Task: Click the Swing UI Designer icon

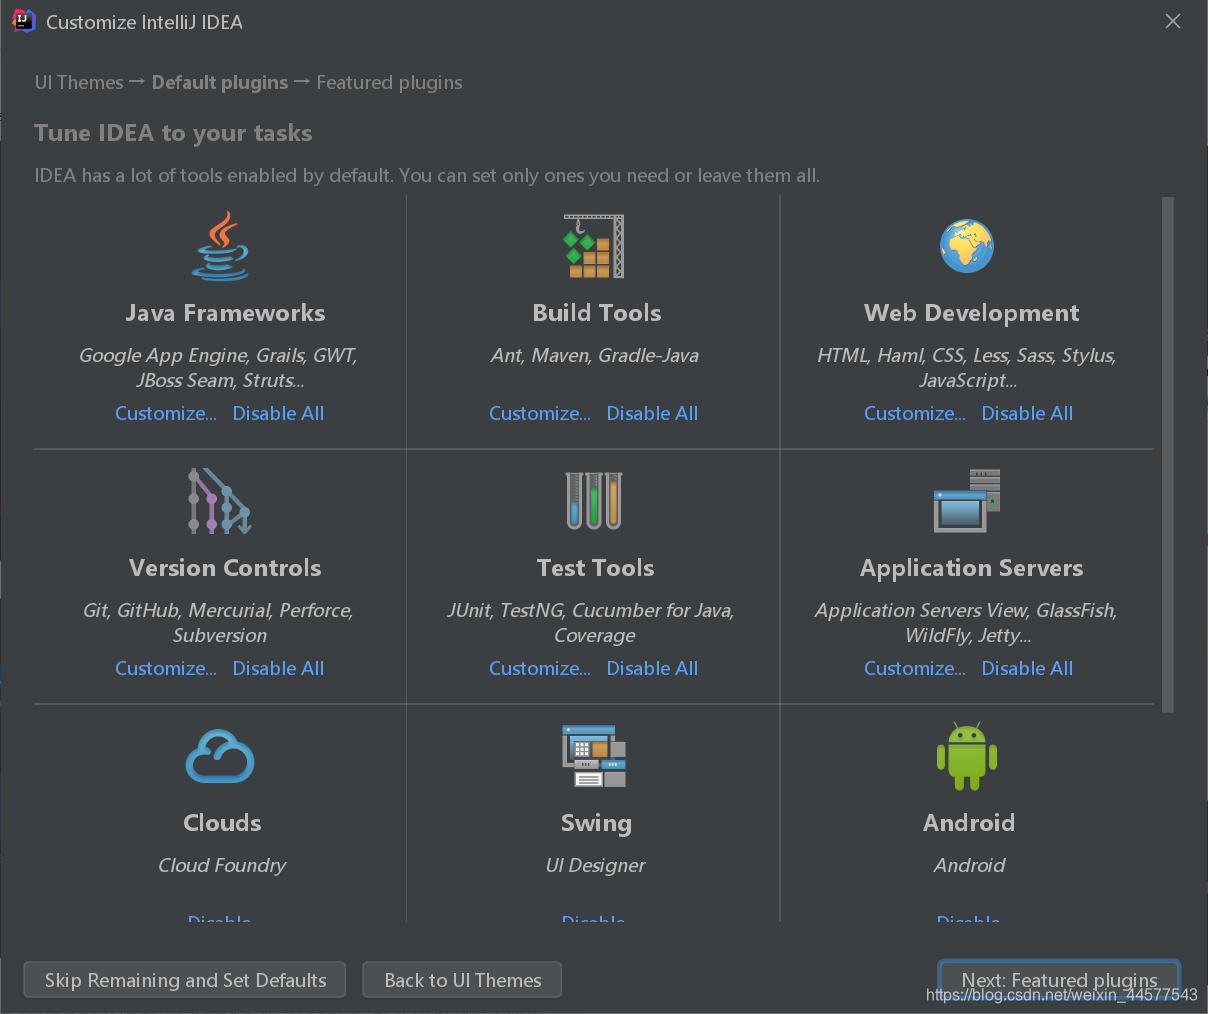Action: 594,756
